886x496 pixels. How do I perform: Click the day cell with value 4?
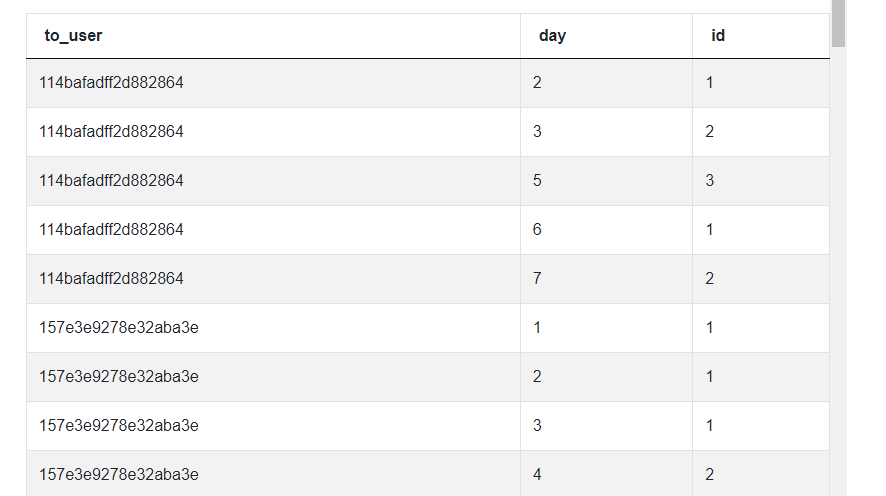coord(537,475)
